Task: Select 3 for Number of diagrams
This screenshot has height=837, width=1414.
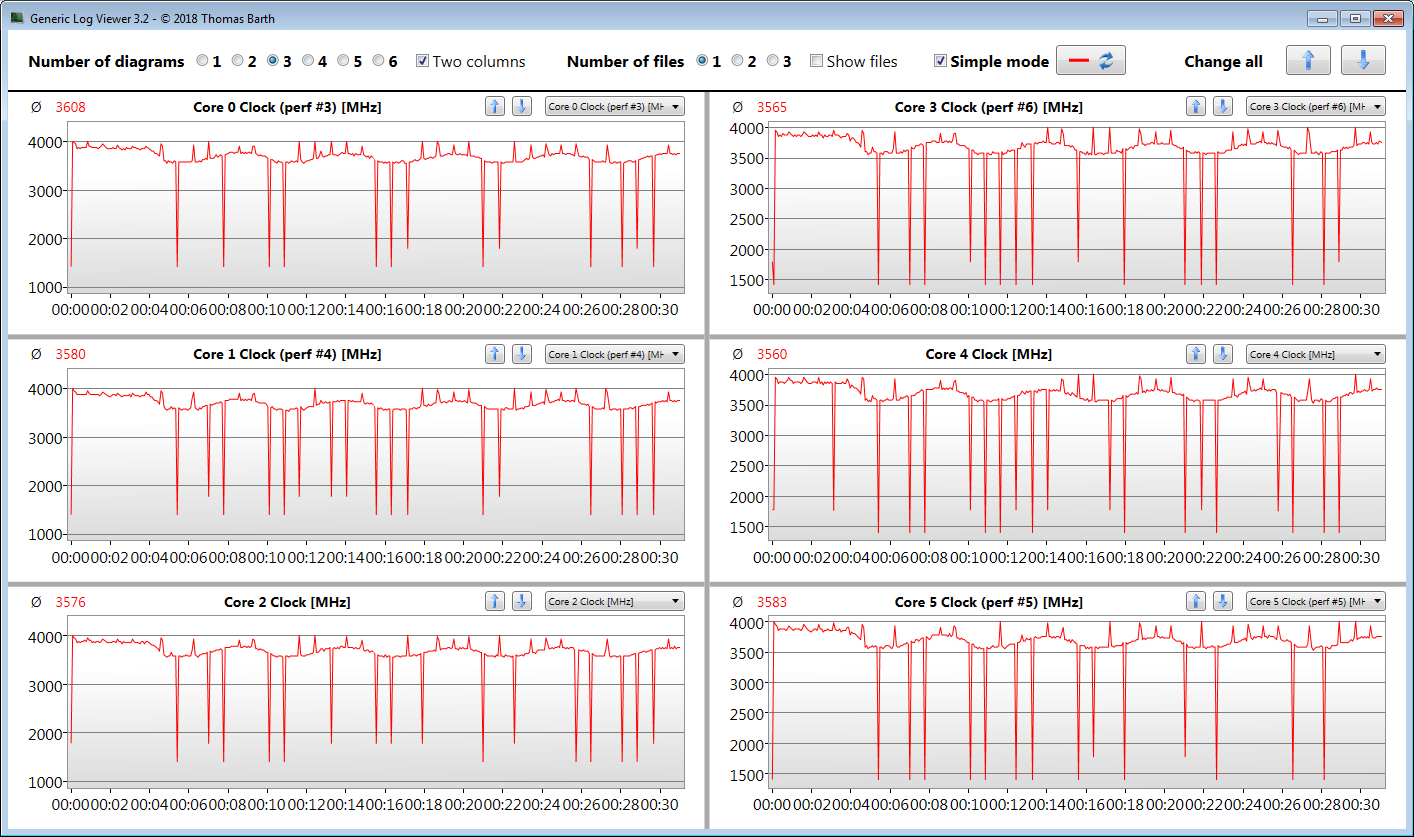Action: click(273, 61)
